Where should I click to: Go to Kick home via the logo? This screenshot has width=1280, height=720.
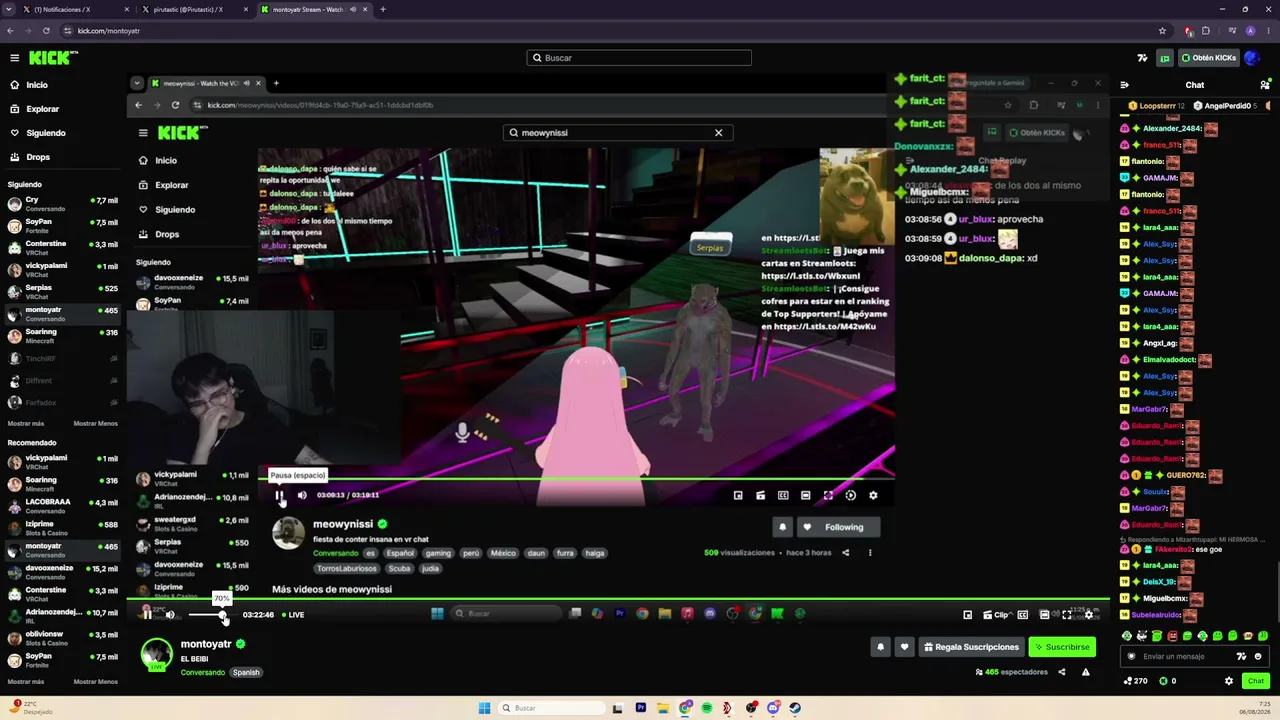53,58
